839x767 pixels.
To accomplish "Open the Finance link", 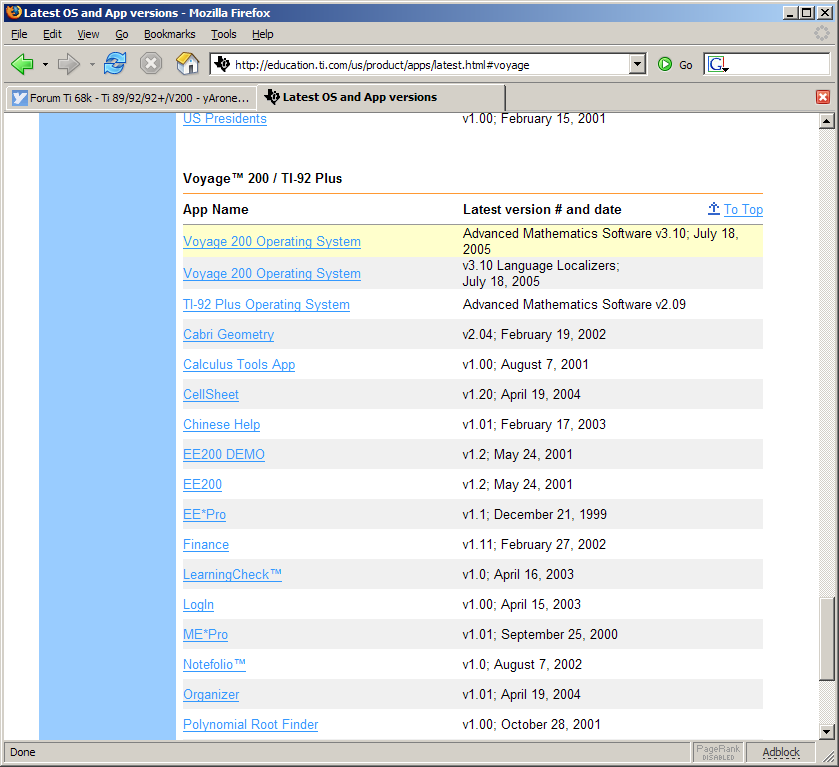I will click(206, 544).
